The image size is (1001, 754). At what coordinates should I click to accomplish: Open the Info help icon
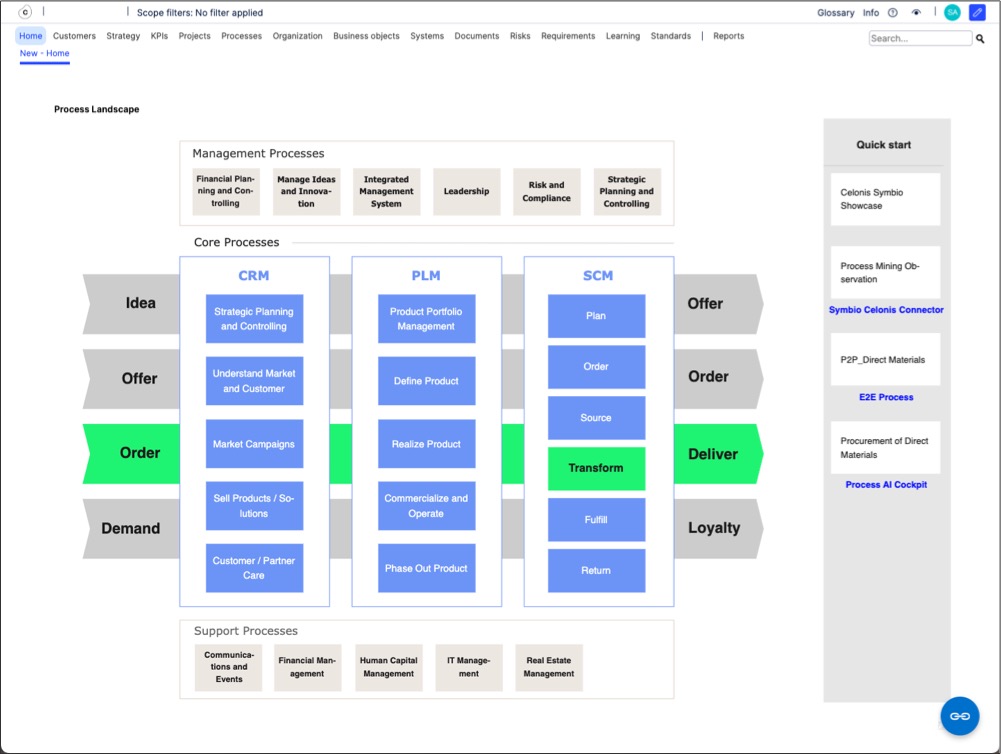892,13
